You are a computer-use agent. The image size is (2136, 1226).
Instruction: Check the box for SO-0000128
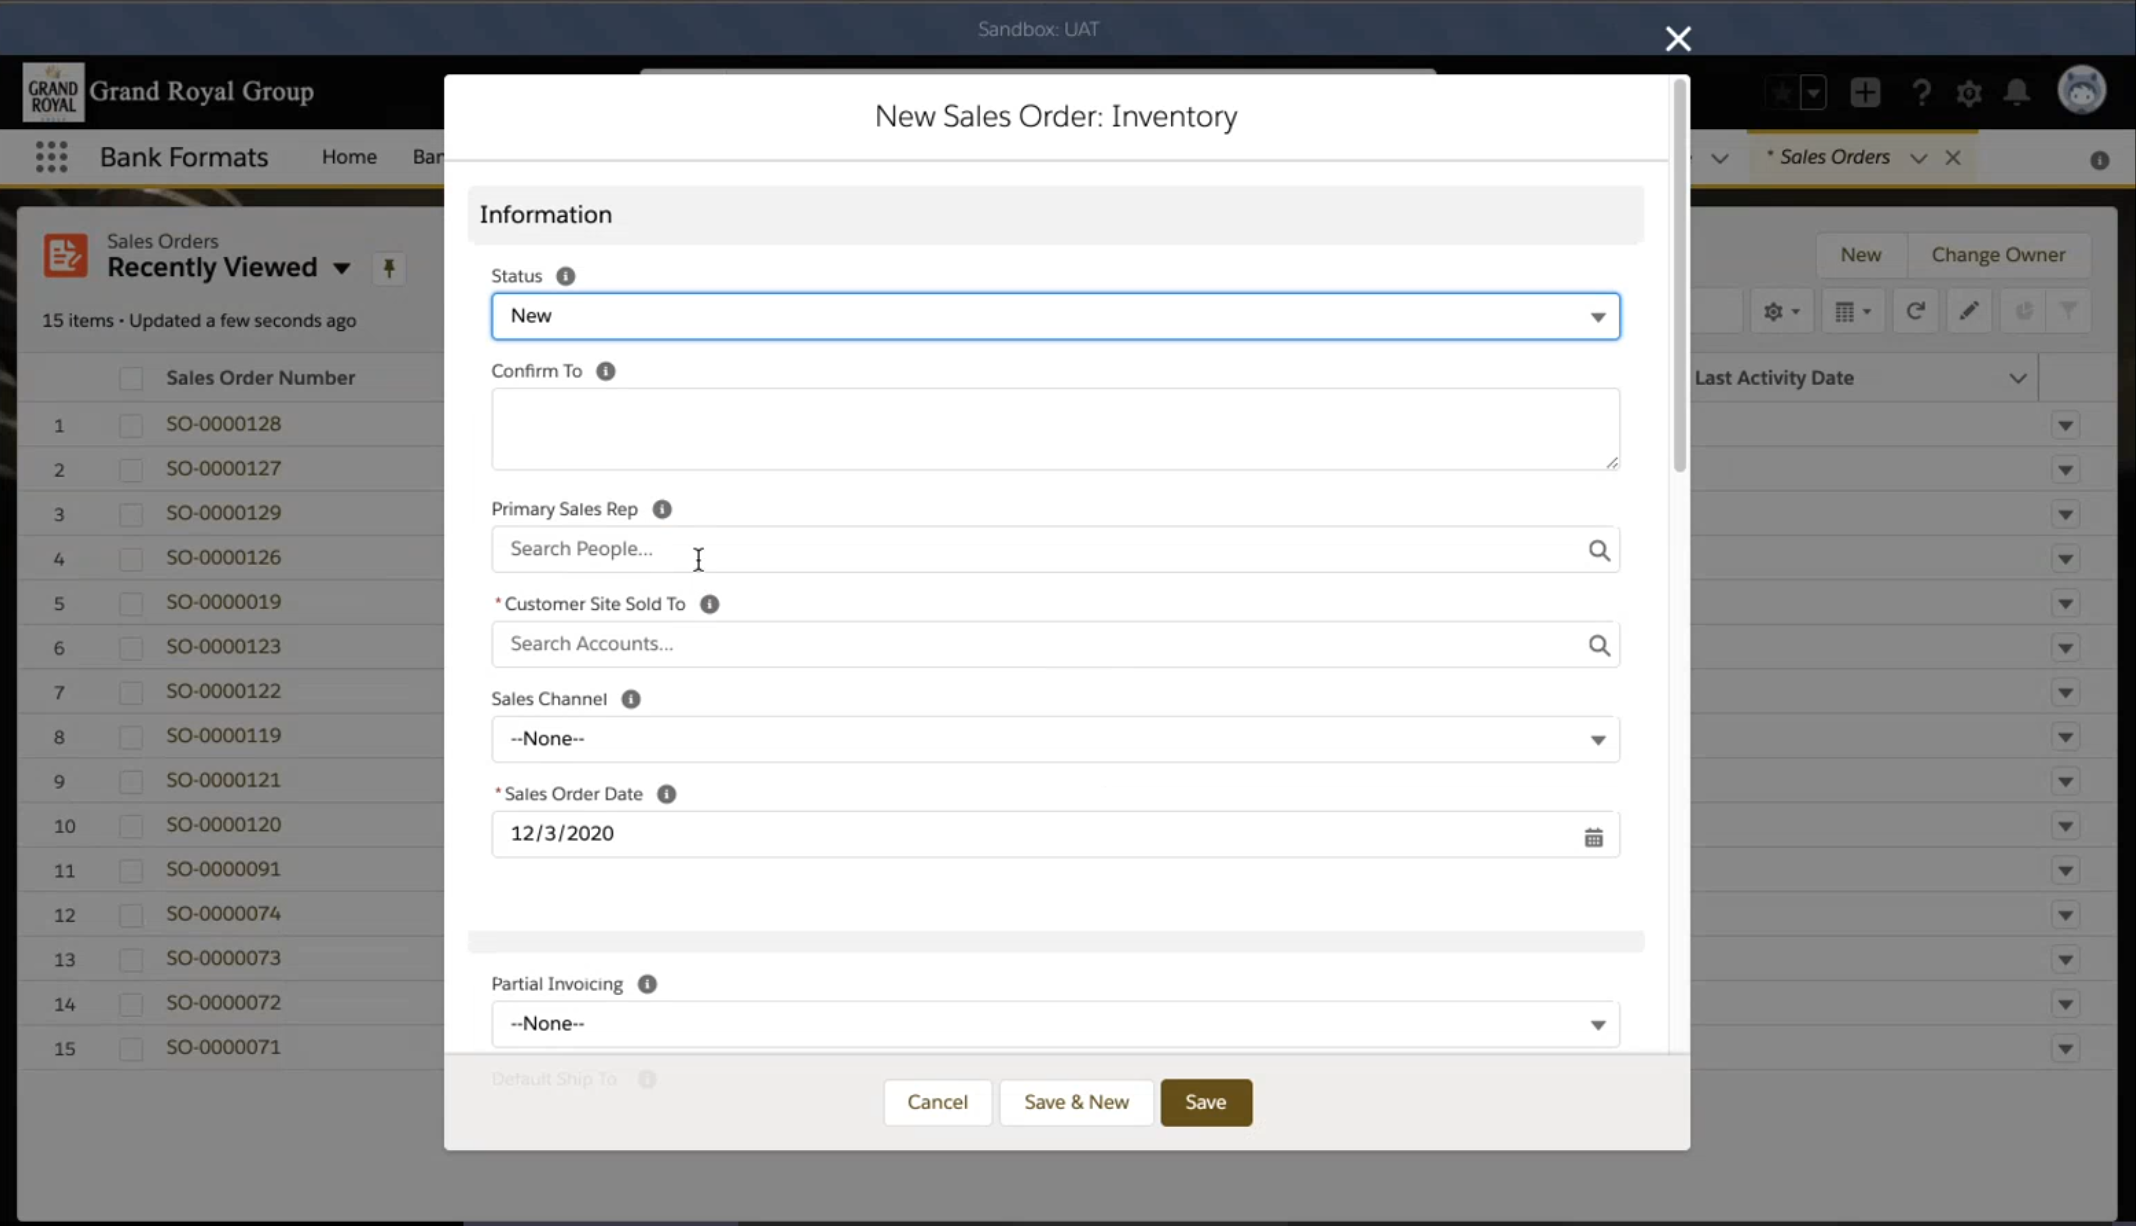[131, 425]
